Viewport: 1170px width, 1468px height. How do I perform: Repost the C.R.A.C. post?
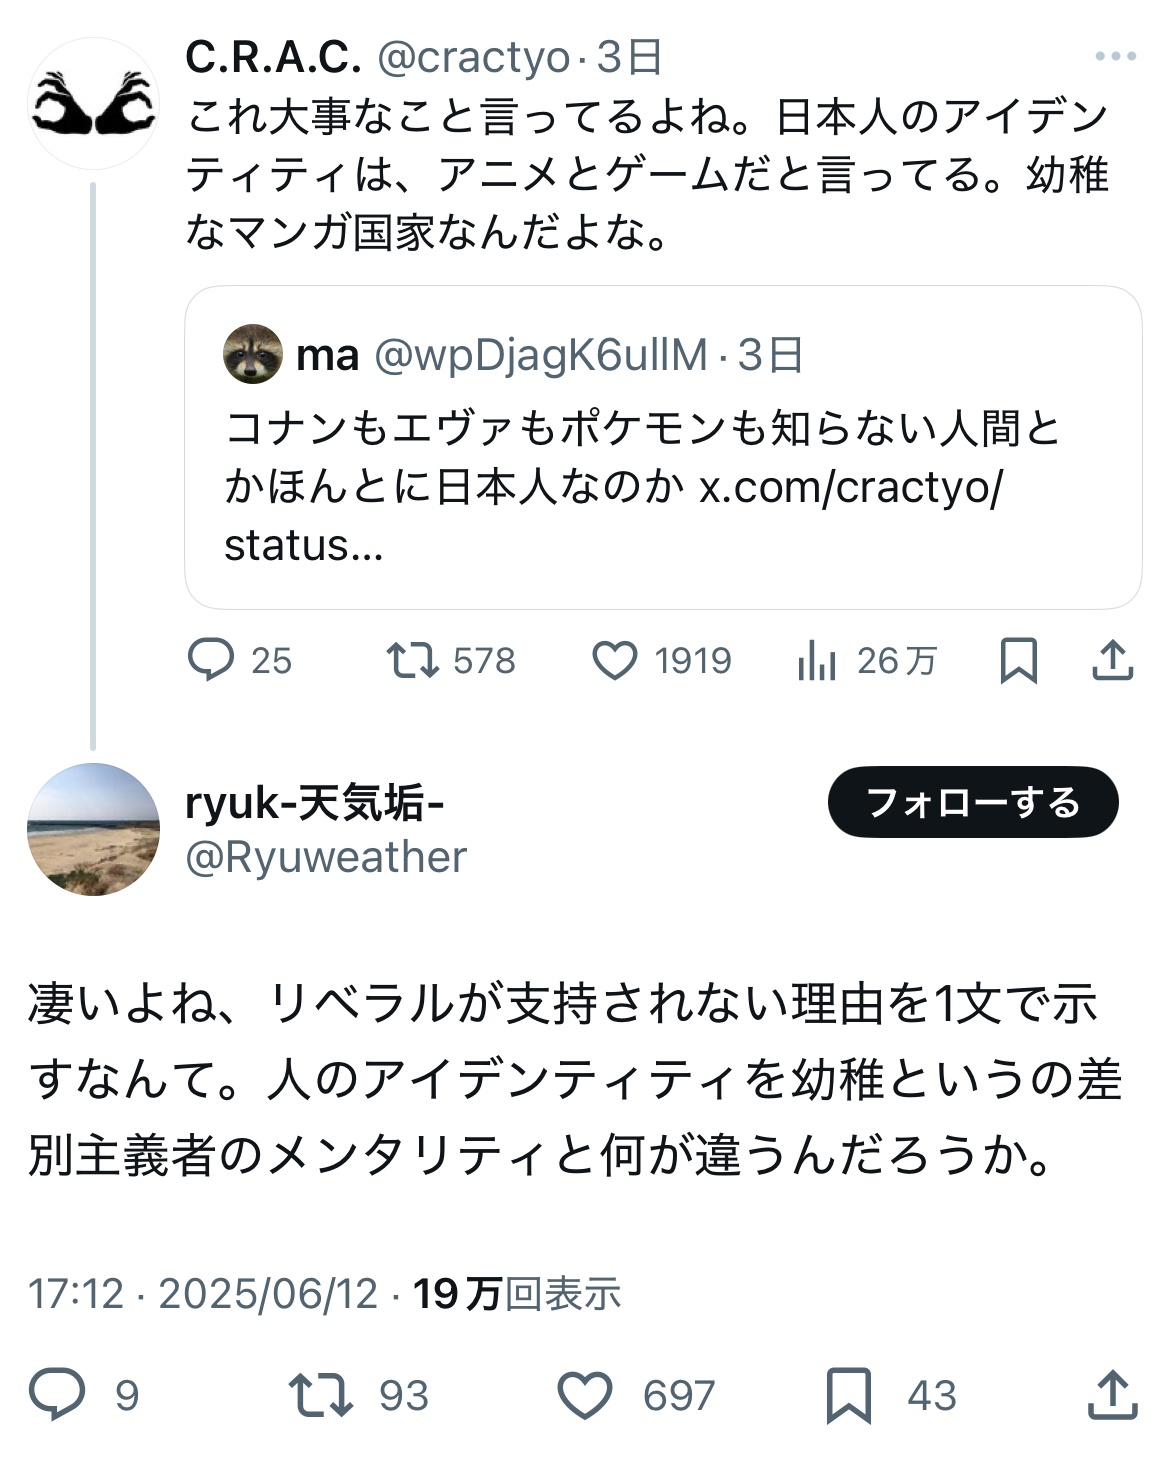[x=412, y=660]
